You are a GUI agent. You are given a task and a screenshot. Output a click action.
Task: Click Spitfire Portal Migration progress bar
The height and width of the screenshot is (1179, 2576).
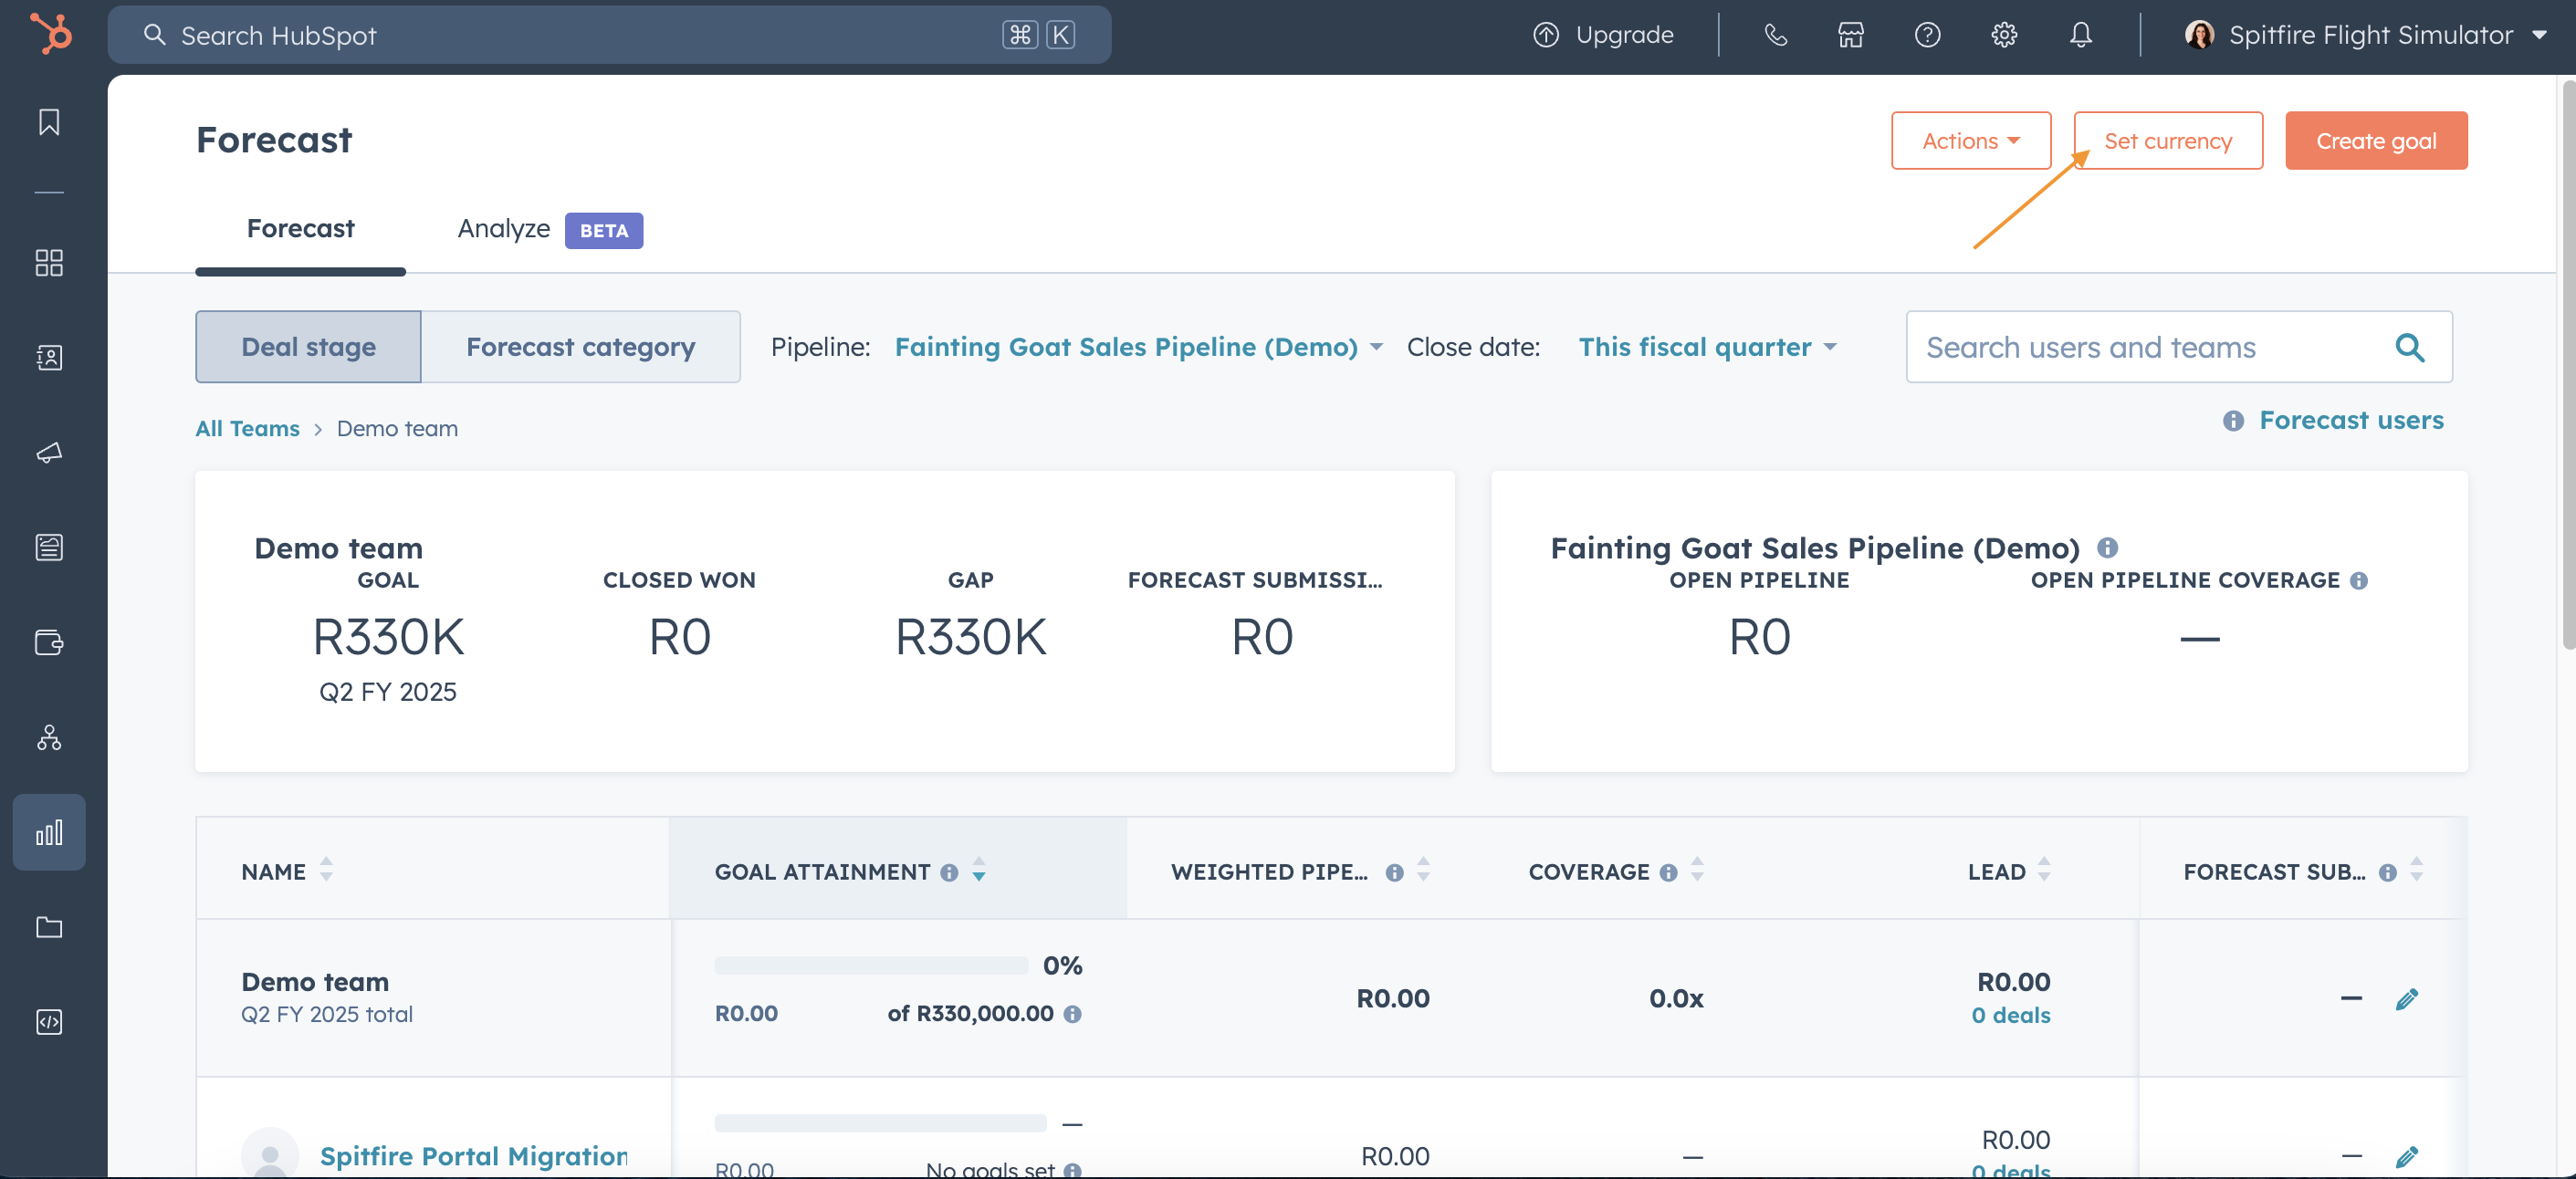click(x=880, y=1124)
